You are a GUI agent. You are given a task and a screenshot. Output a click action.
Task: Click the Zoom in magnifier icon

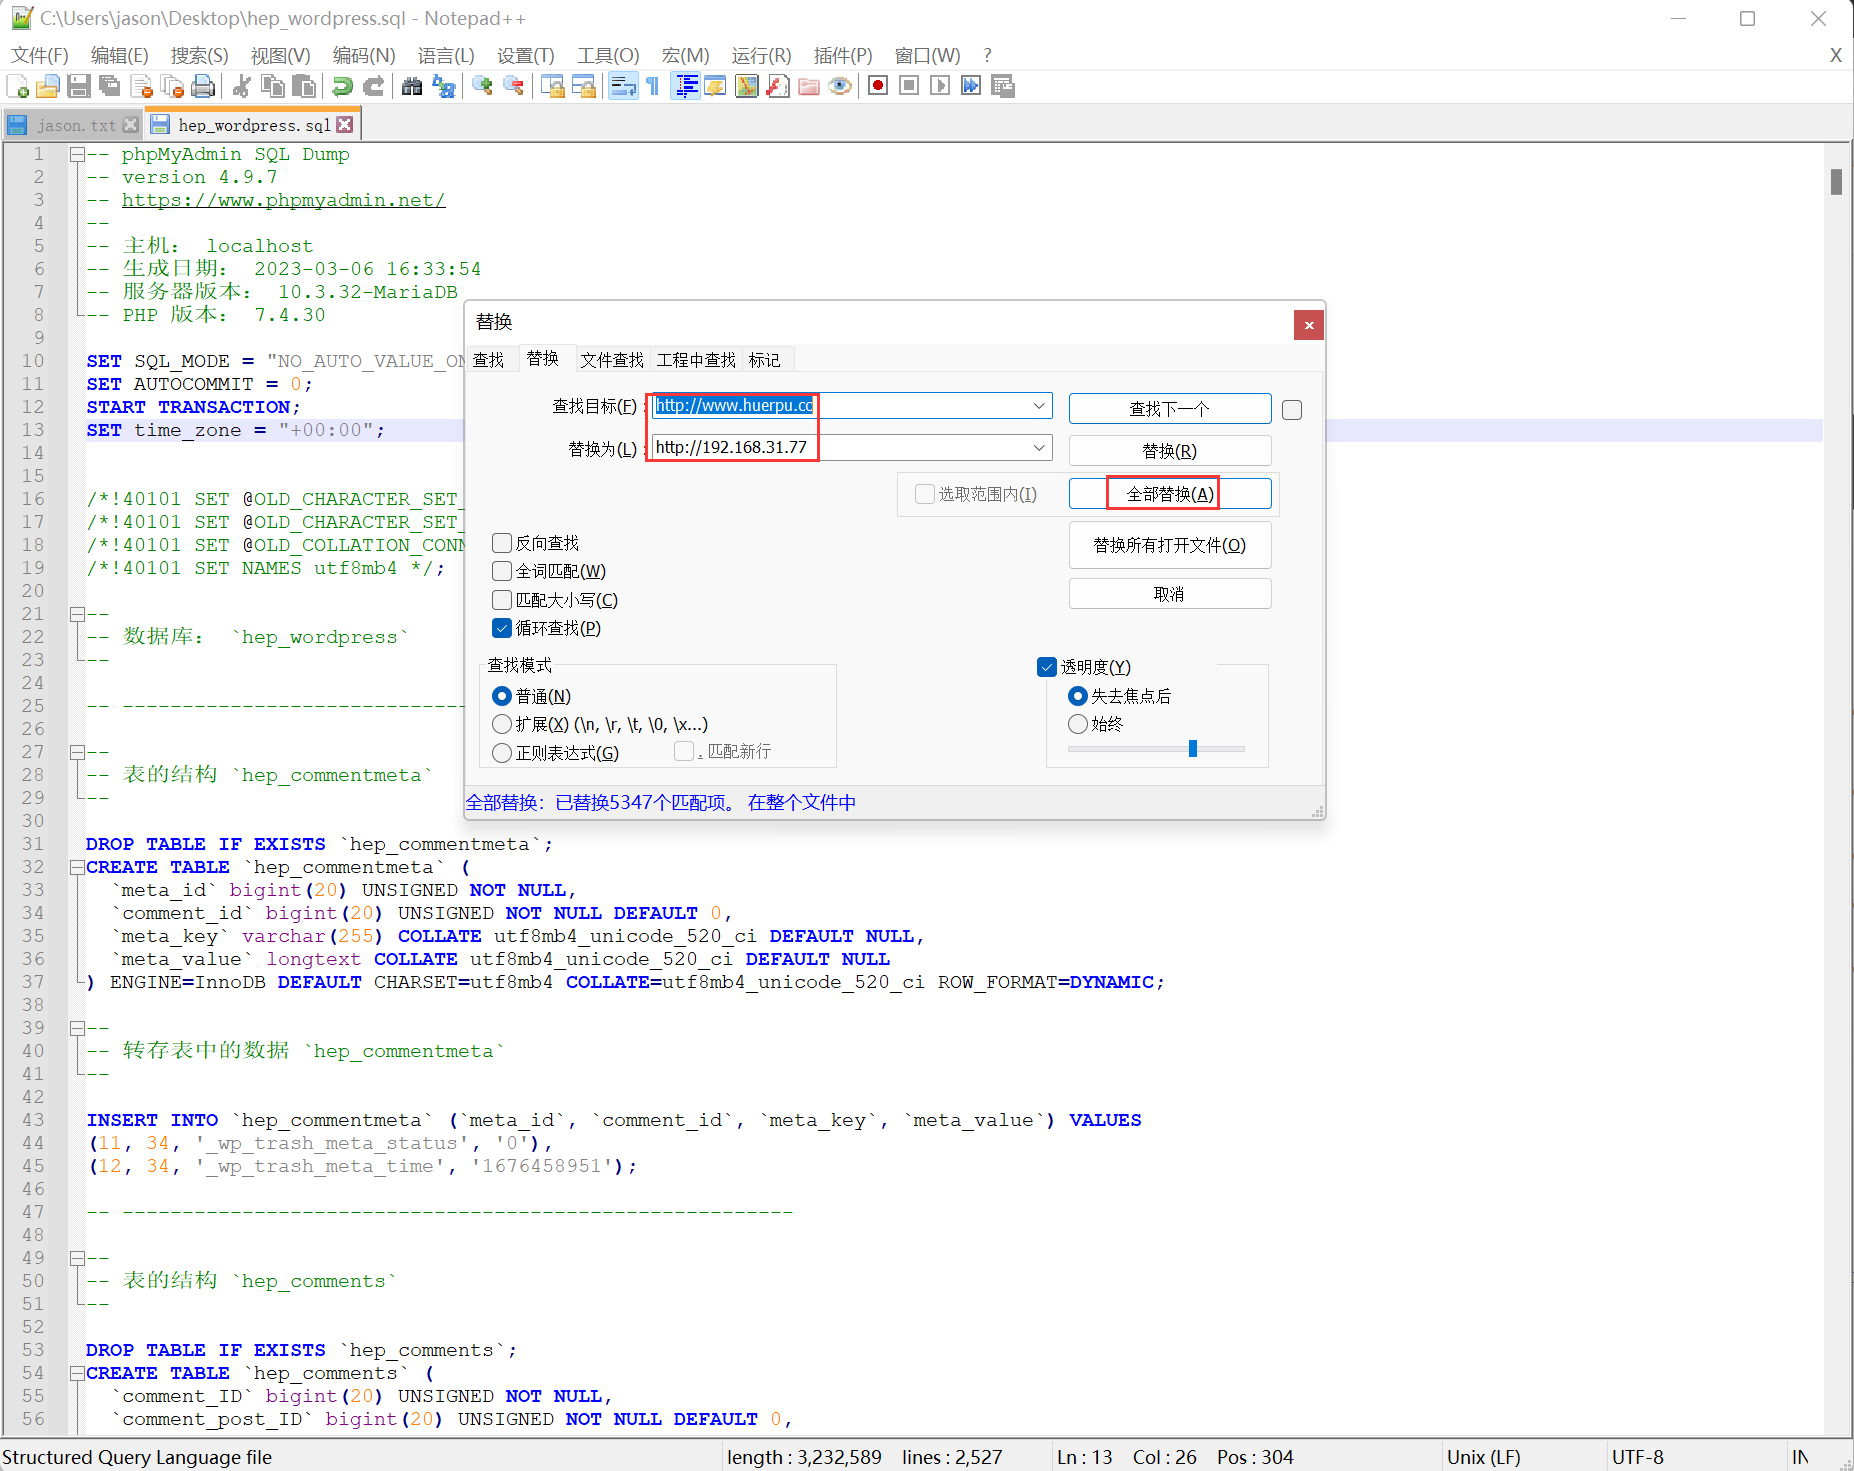pyautogui.click(x=482, y=87)
